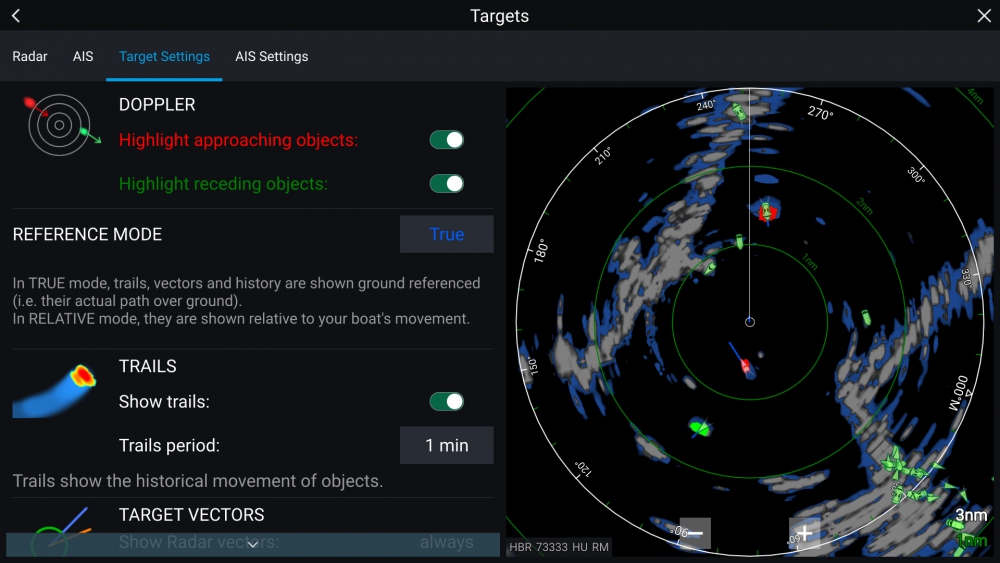Click the 'Highlight receding objects:' label
Viewport: 1000px width, 563px height.
point(223,184)
